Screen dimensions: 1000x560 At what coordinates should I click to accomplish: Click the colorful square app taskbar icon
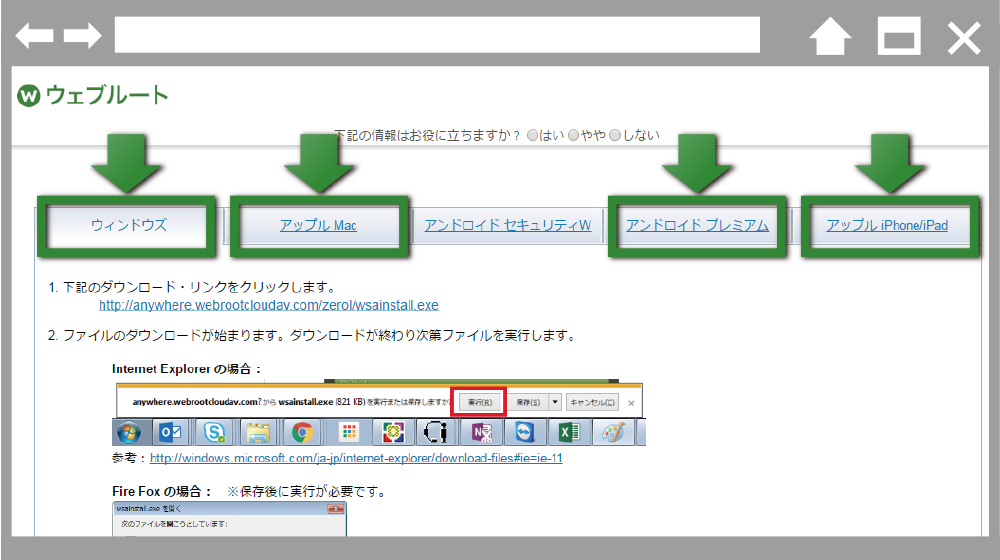tap(393, 432)
